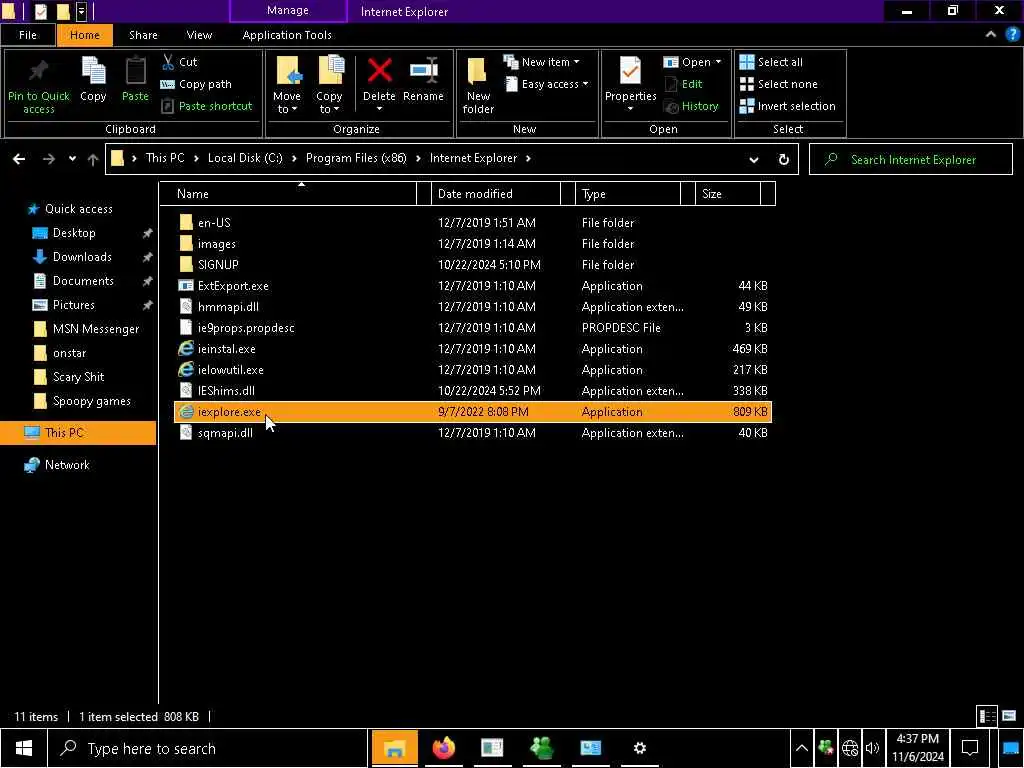Viewport: 1024px width, 768px height.
Task: Expand the New item menu
Action: [x=541, y=62]
